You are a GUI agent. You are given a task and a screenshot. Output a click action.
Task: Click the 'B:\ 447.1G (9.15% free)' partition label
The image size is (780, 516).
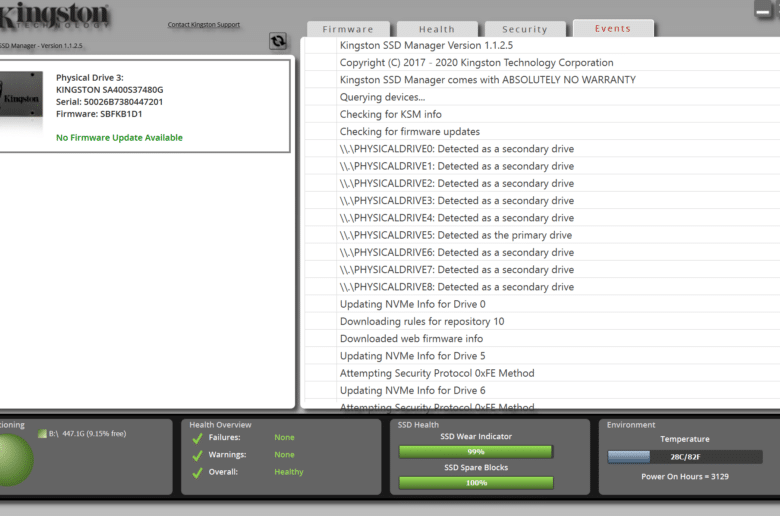click(x=88, y=434)
